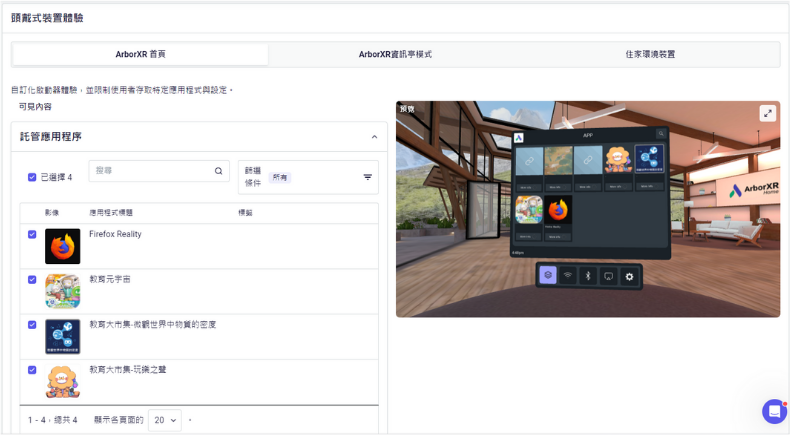This screenshot has width=790, height=435.
Task: Open the rows per page dropdown
Action: (164, 420)
